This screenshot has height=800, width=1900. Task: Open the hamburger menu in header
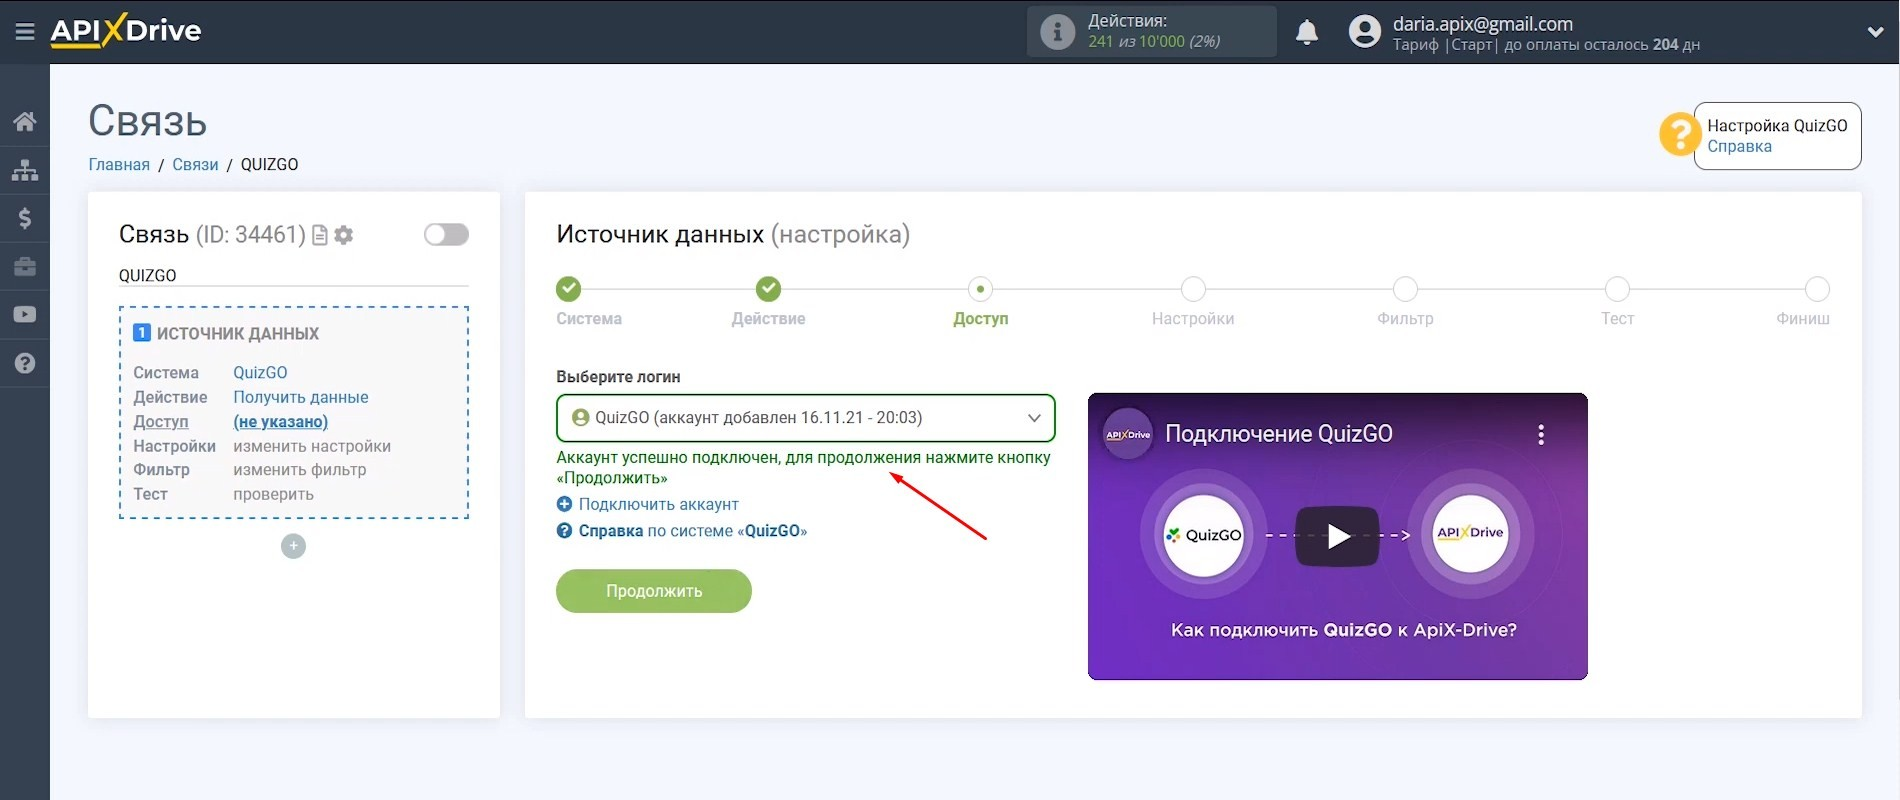(x=25, y=32)
